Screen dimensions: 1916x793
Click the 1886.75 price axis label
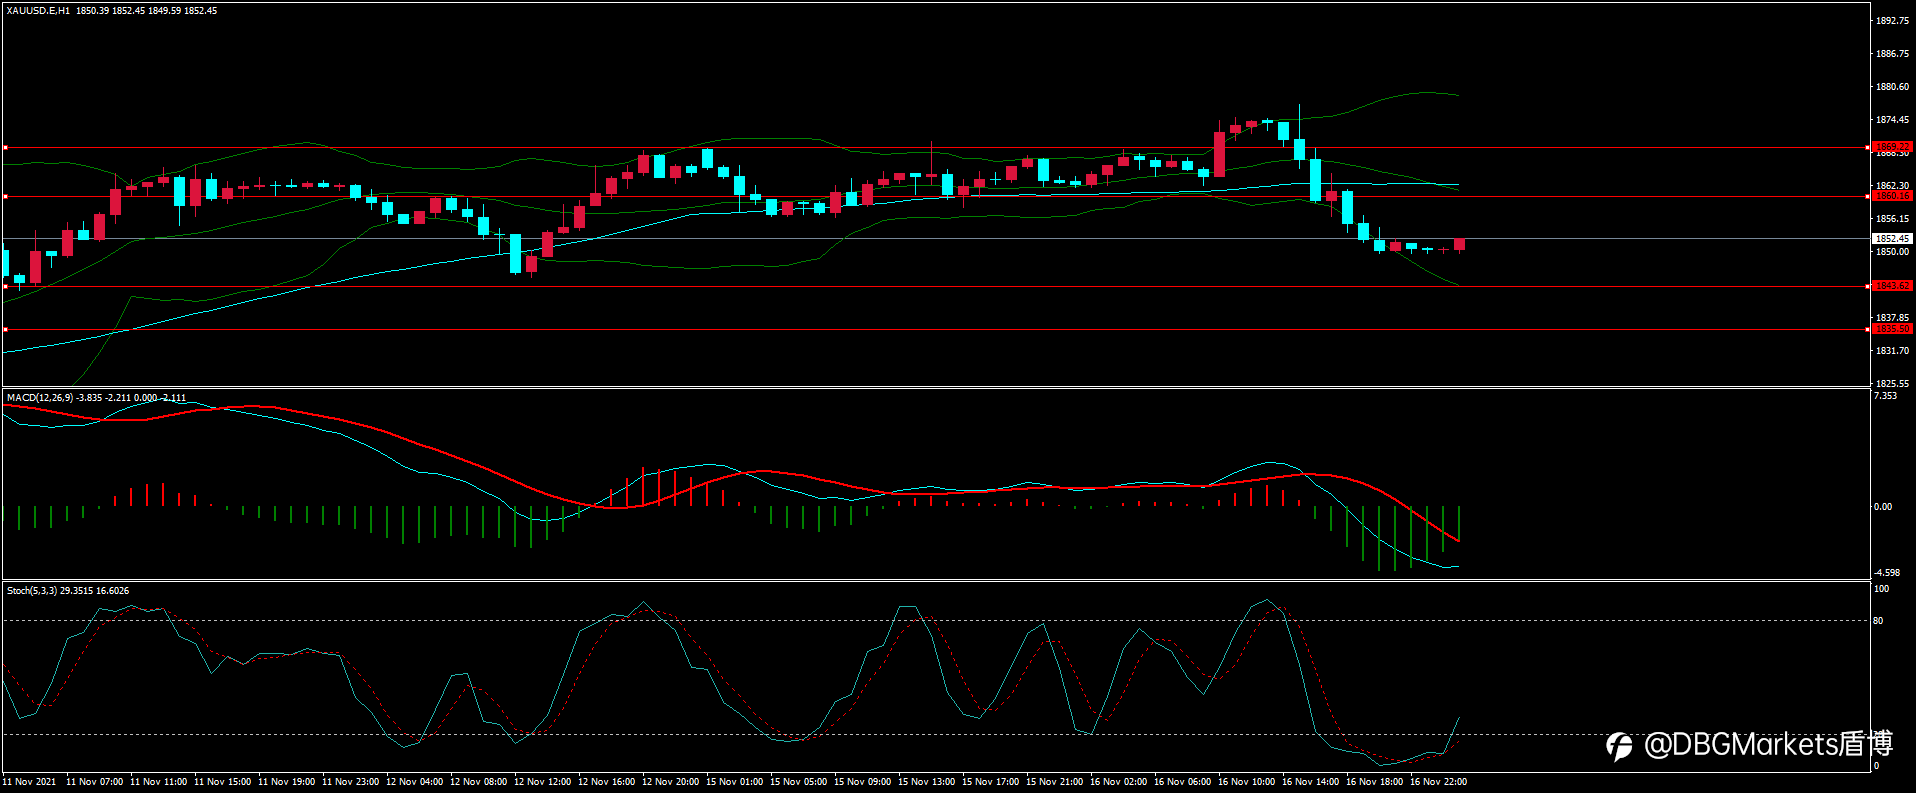coord(1892,54)
